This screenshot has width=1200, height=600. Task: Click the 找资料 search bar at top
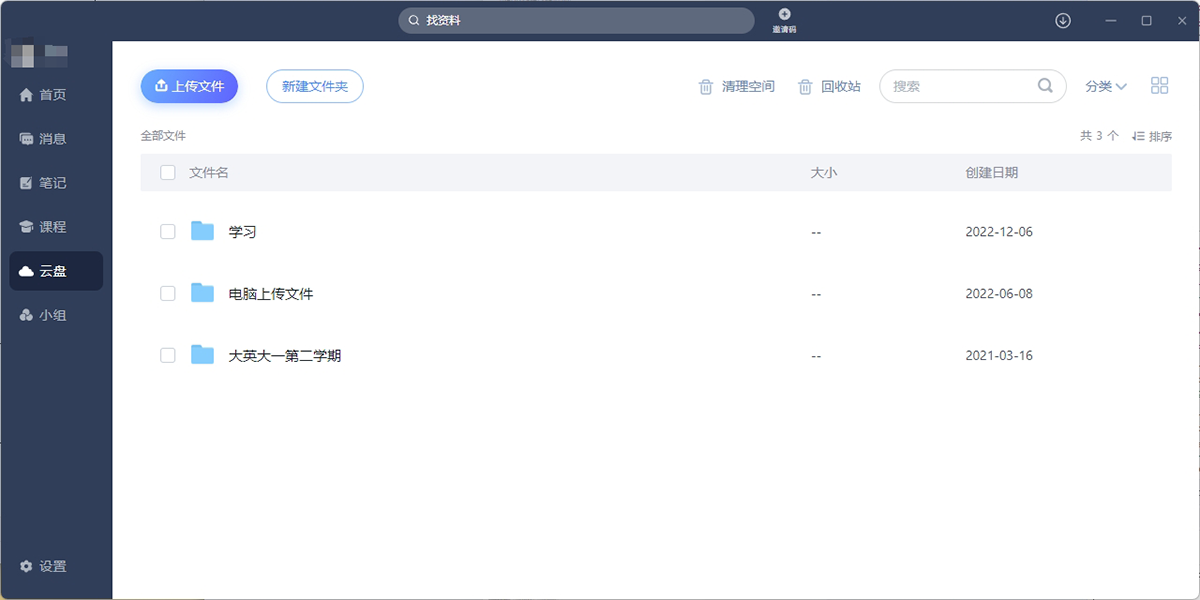pyautogui.click(x=576, y=20)
